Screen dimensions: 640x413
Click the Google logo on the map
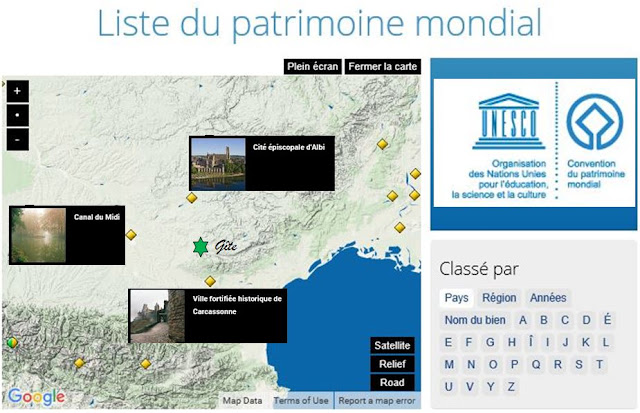[36, 397]
